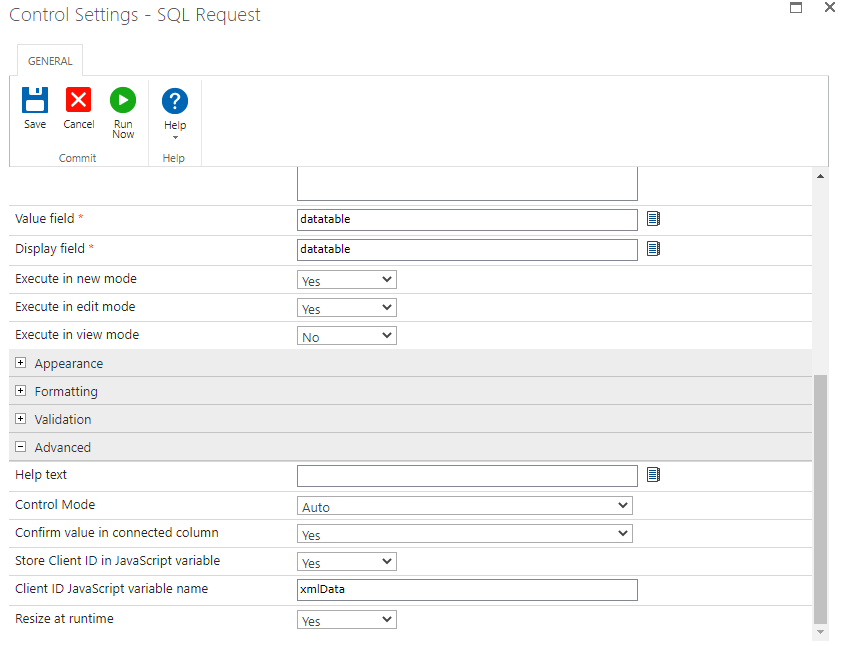Expand the Validation section
Image resolution: width=841 pixels, height=646 pixels.
[x=21, y=419]
